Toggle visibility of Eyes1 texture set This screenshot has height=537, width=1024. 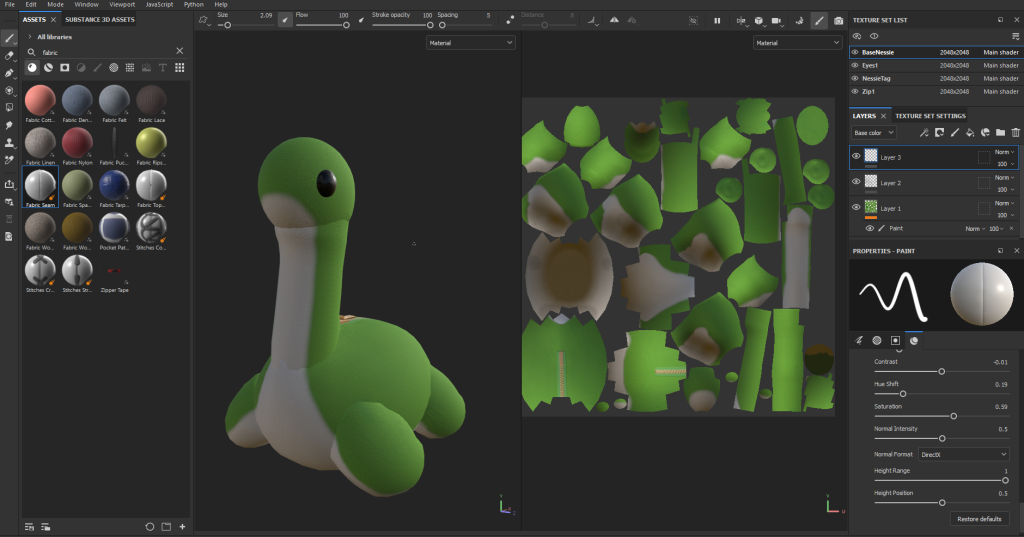(x=855, y=65)
